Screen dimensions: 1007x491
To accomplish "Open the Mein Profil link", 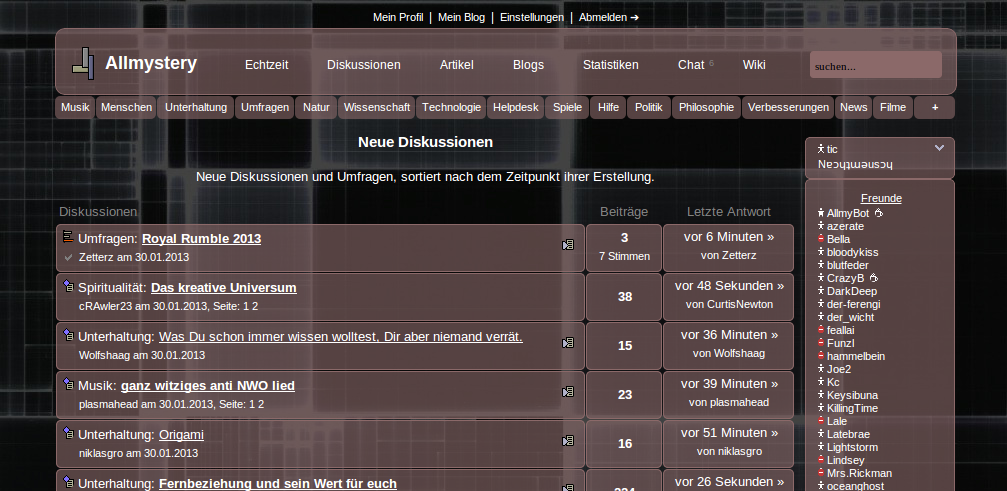I will (x=398, y=17).
